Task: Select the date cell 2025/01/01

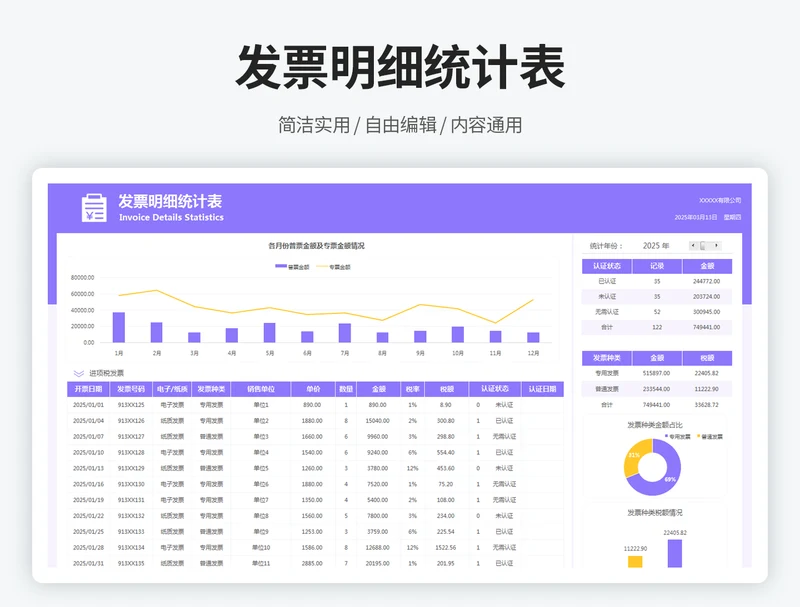Action: point(88,405)
